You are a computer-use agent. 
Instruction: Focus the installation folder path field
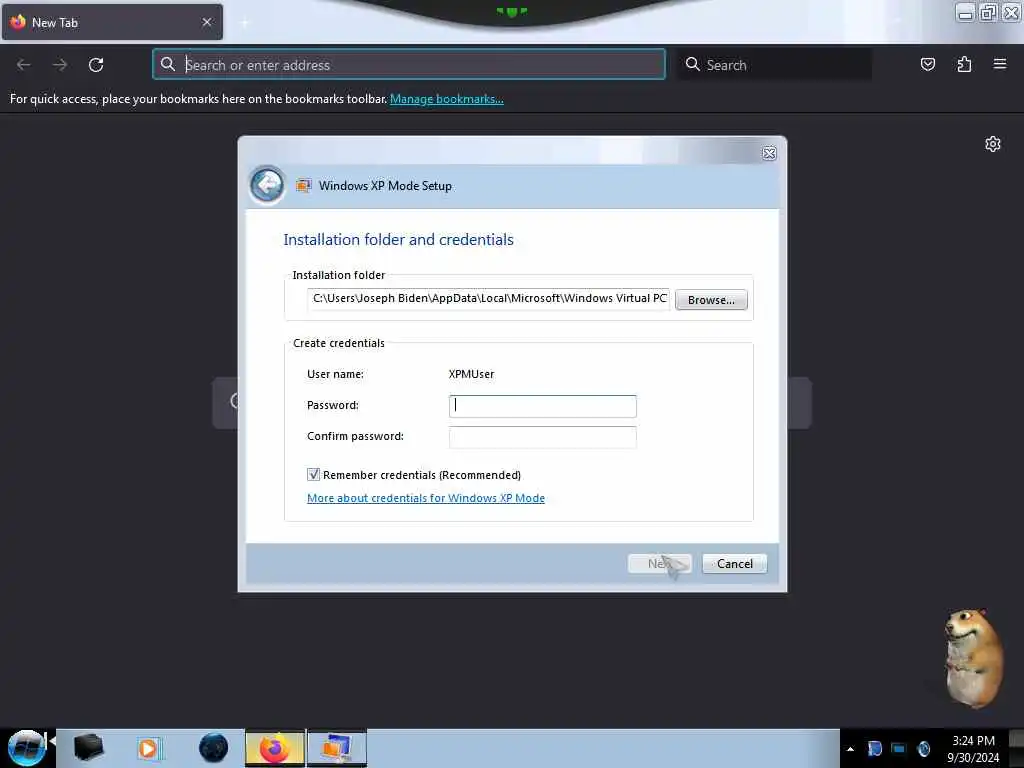(x=488, y=298)
